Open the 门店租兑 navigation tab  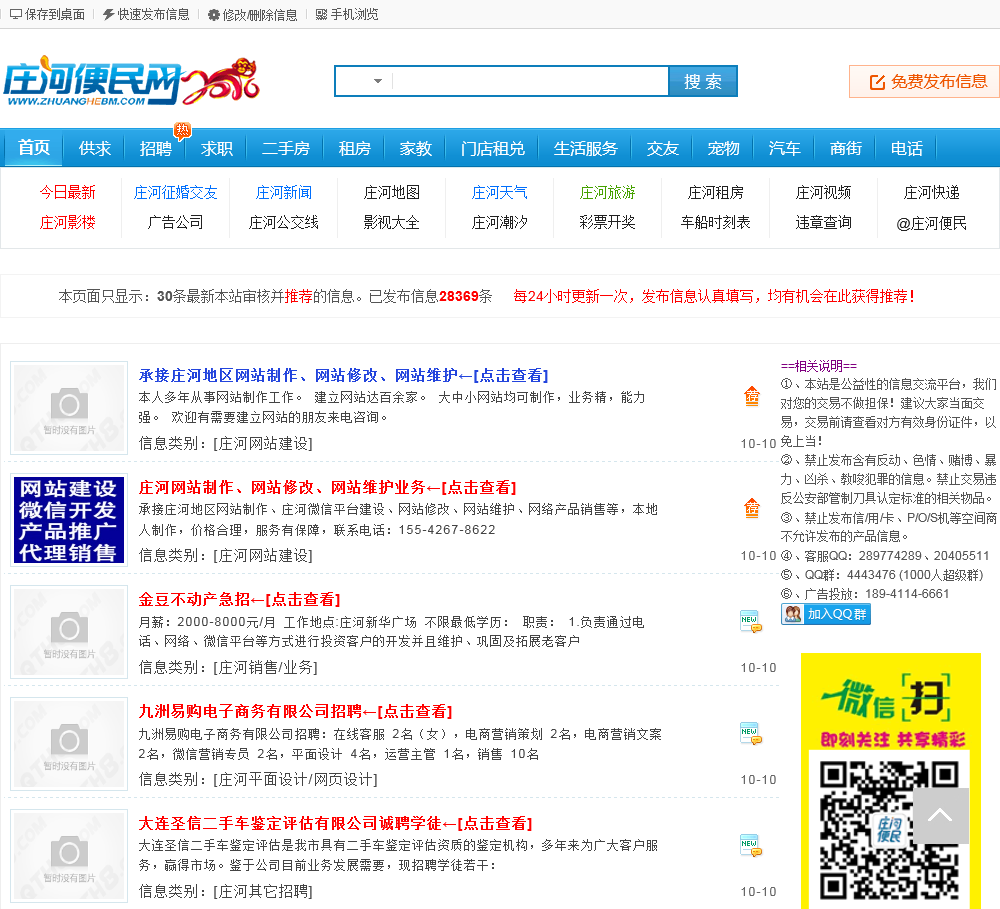[492, 149]
